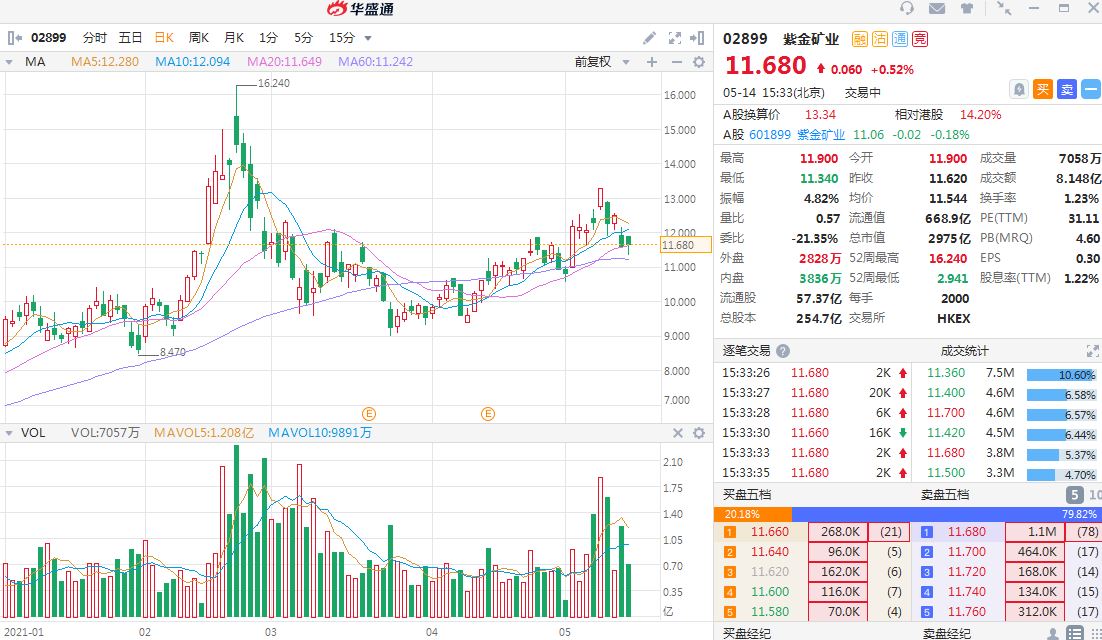1102x640 pixels.
Task: Open the messages envelope icon
Action: pos(936,8)
